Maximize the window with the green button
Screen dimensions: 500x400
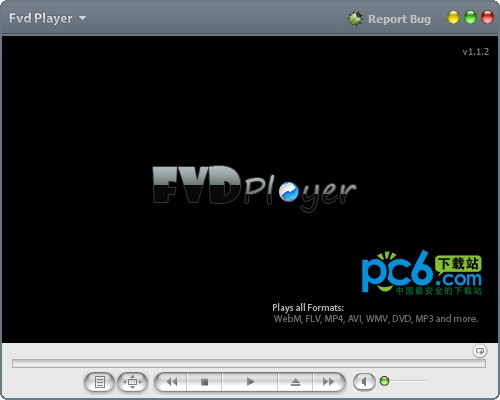point(470,17)
